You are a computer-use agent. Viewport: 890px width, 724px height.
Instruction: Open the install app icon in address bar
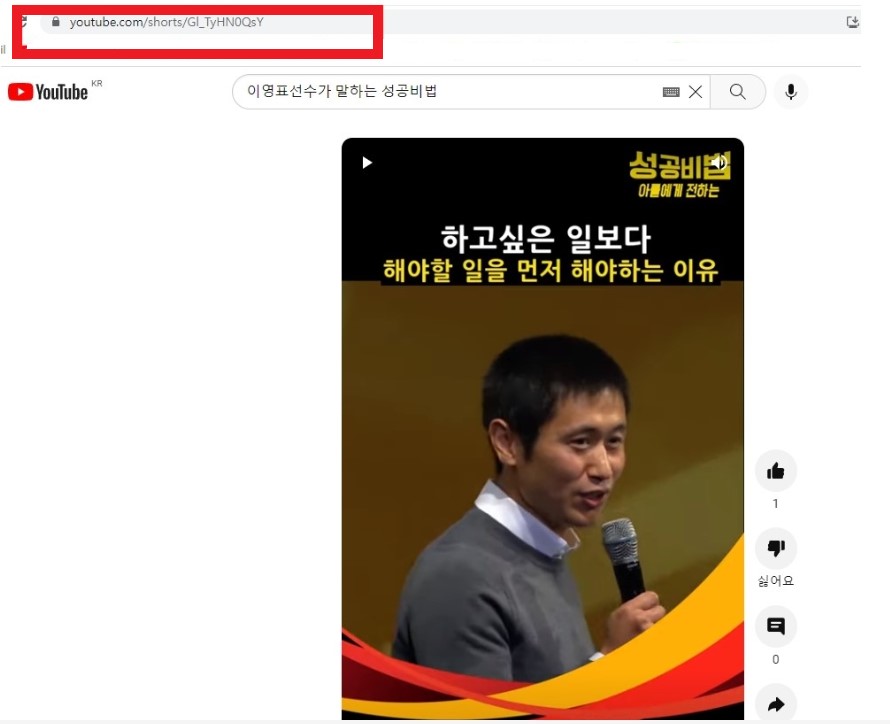(x=852, y=22)
